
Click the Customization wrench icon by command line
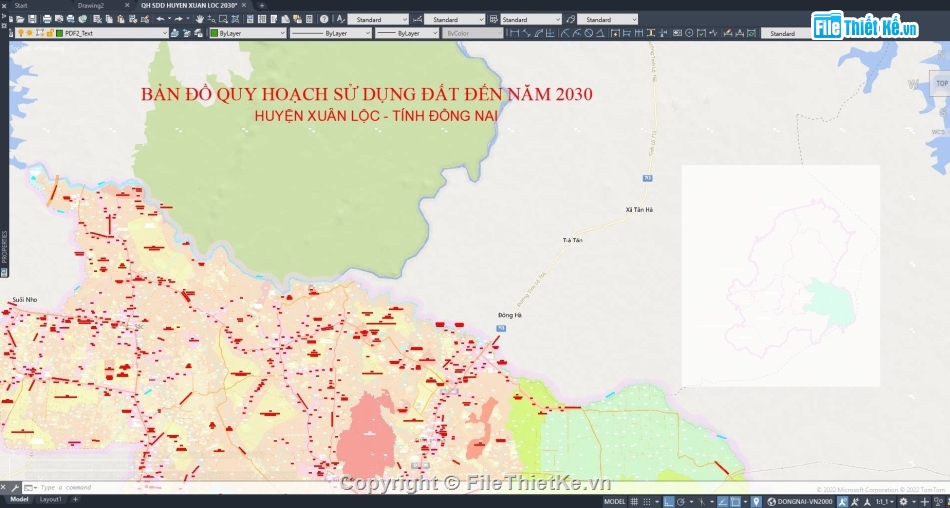click(15, 487)
